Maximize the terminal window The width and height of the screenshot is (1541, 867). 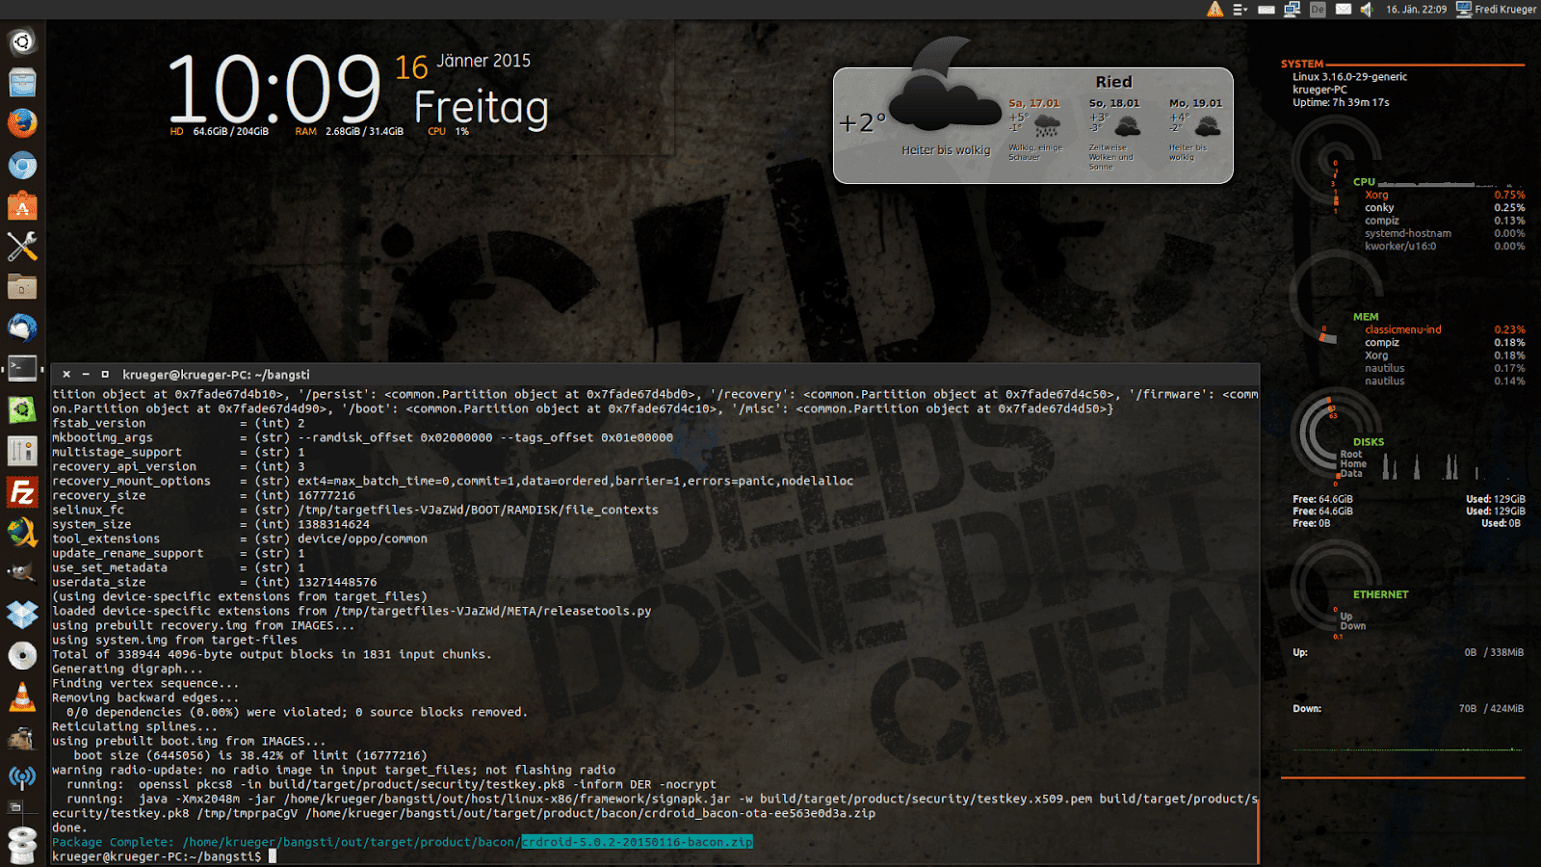click(105, 374)
